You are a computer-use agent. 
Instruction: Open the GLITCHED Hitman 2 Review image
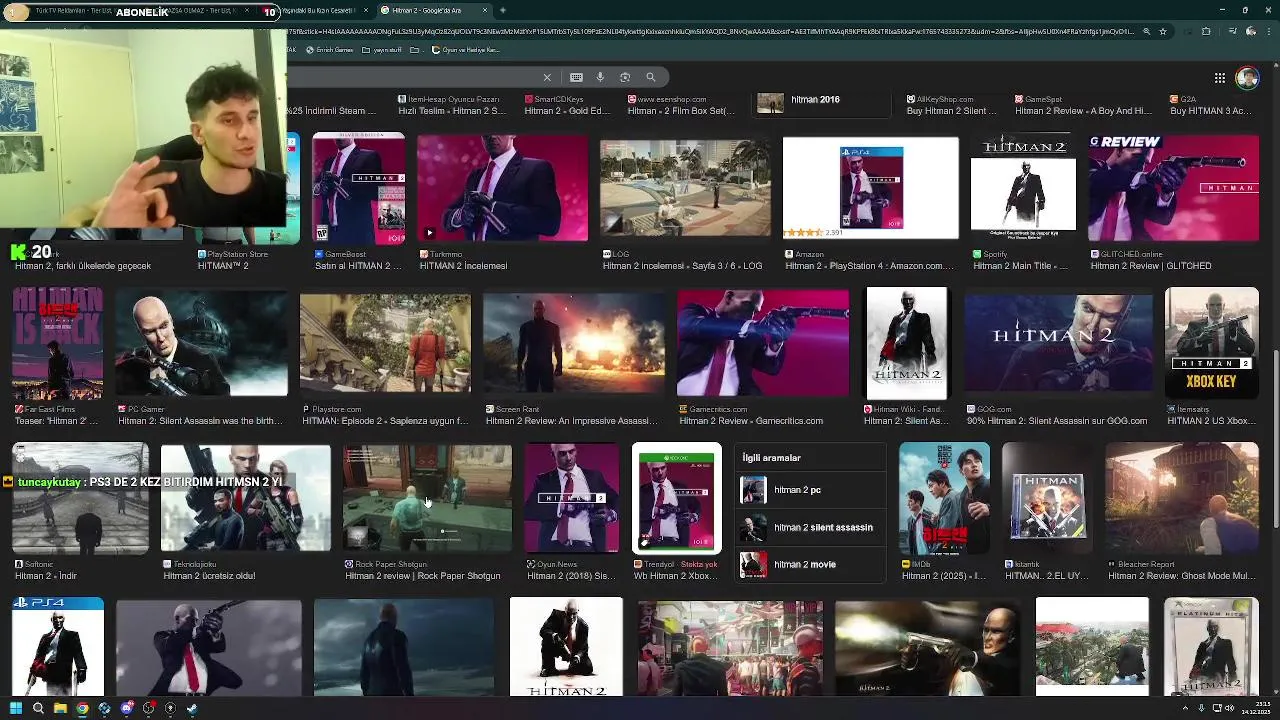pos(1173,188)
